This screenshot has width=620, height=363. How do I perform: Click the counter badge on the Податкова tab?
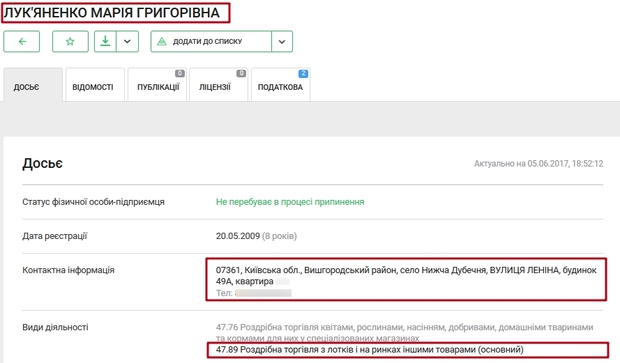pos(303,73)
